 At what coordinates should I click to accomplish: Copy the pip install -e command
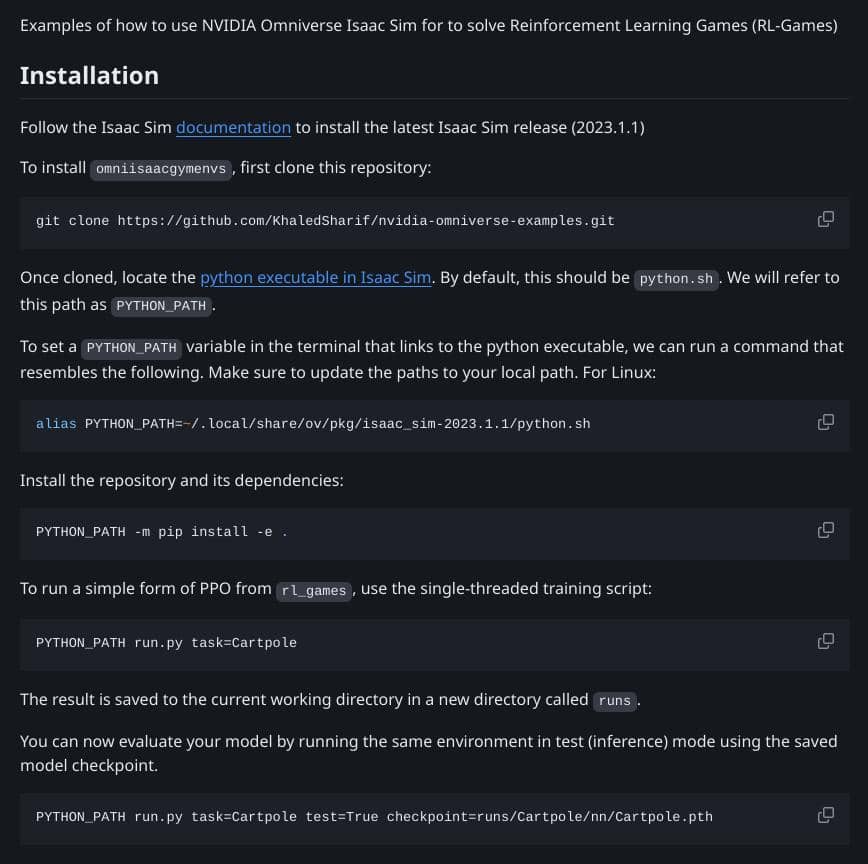[826, 530]
